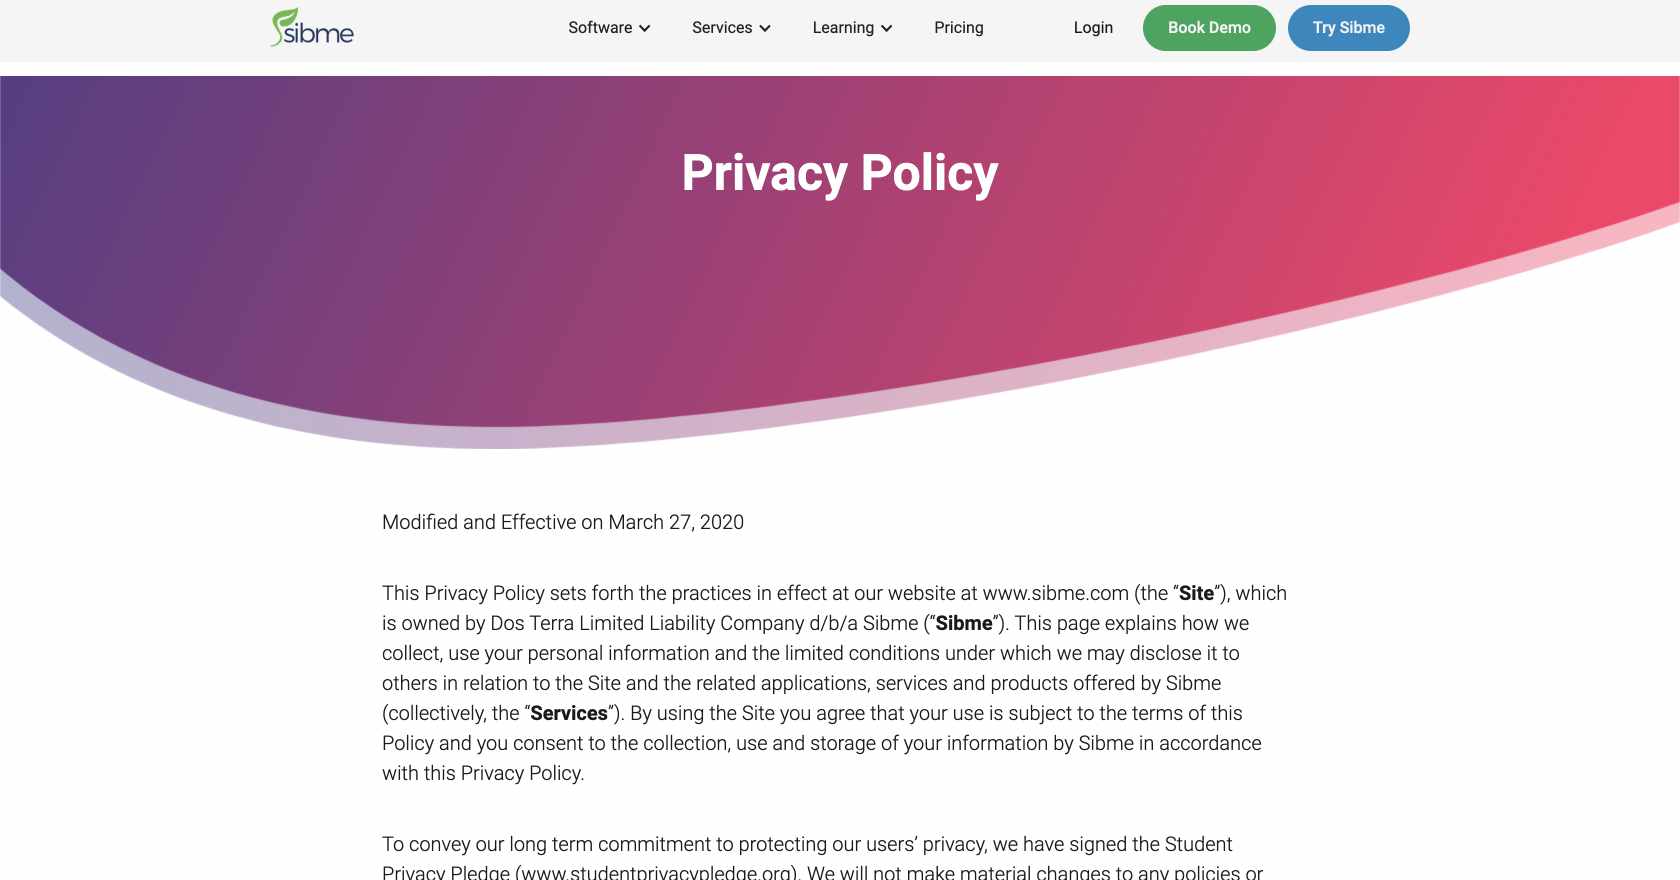The height and width of the screenshot is (880, 1680).
Task: Expand the Services chevron indicator
Action: click(765, 29)
